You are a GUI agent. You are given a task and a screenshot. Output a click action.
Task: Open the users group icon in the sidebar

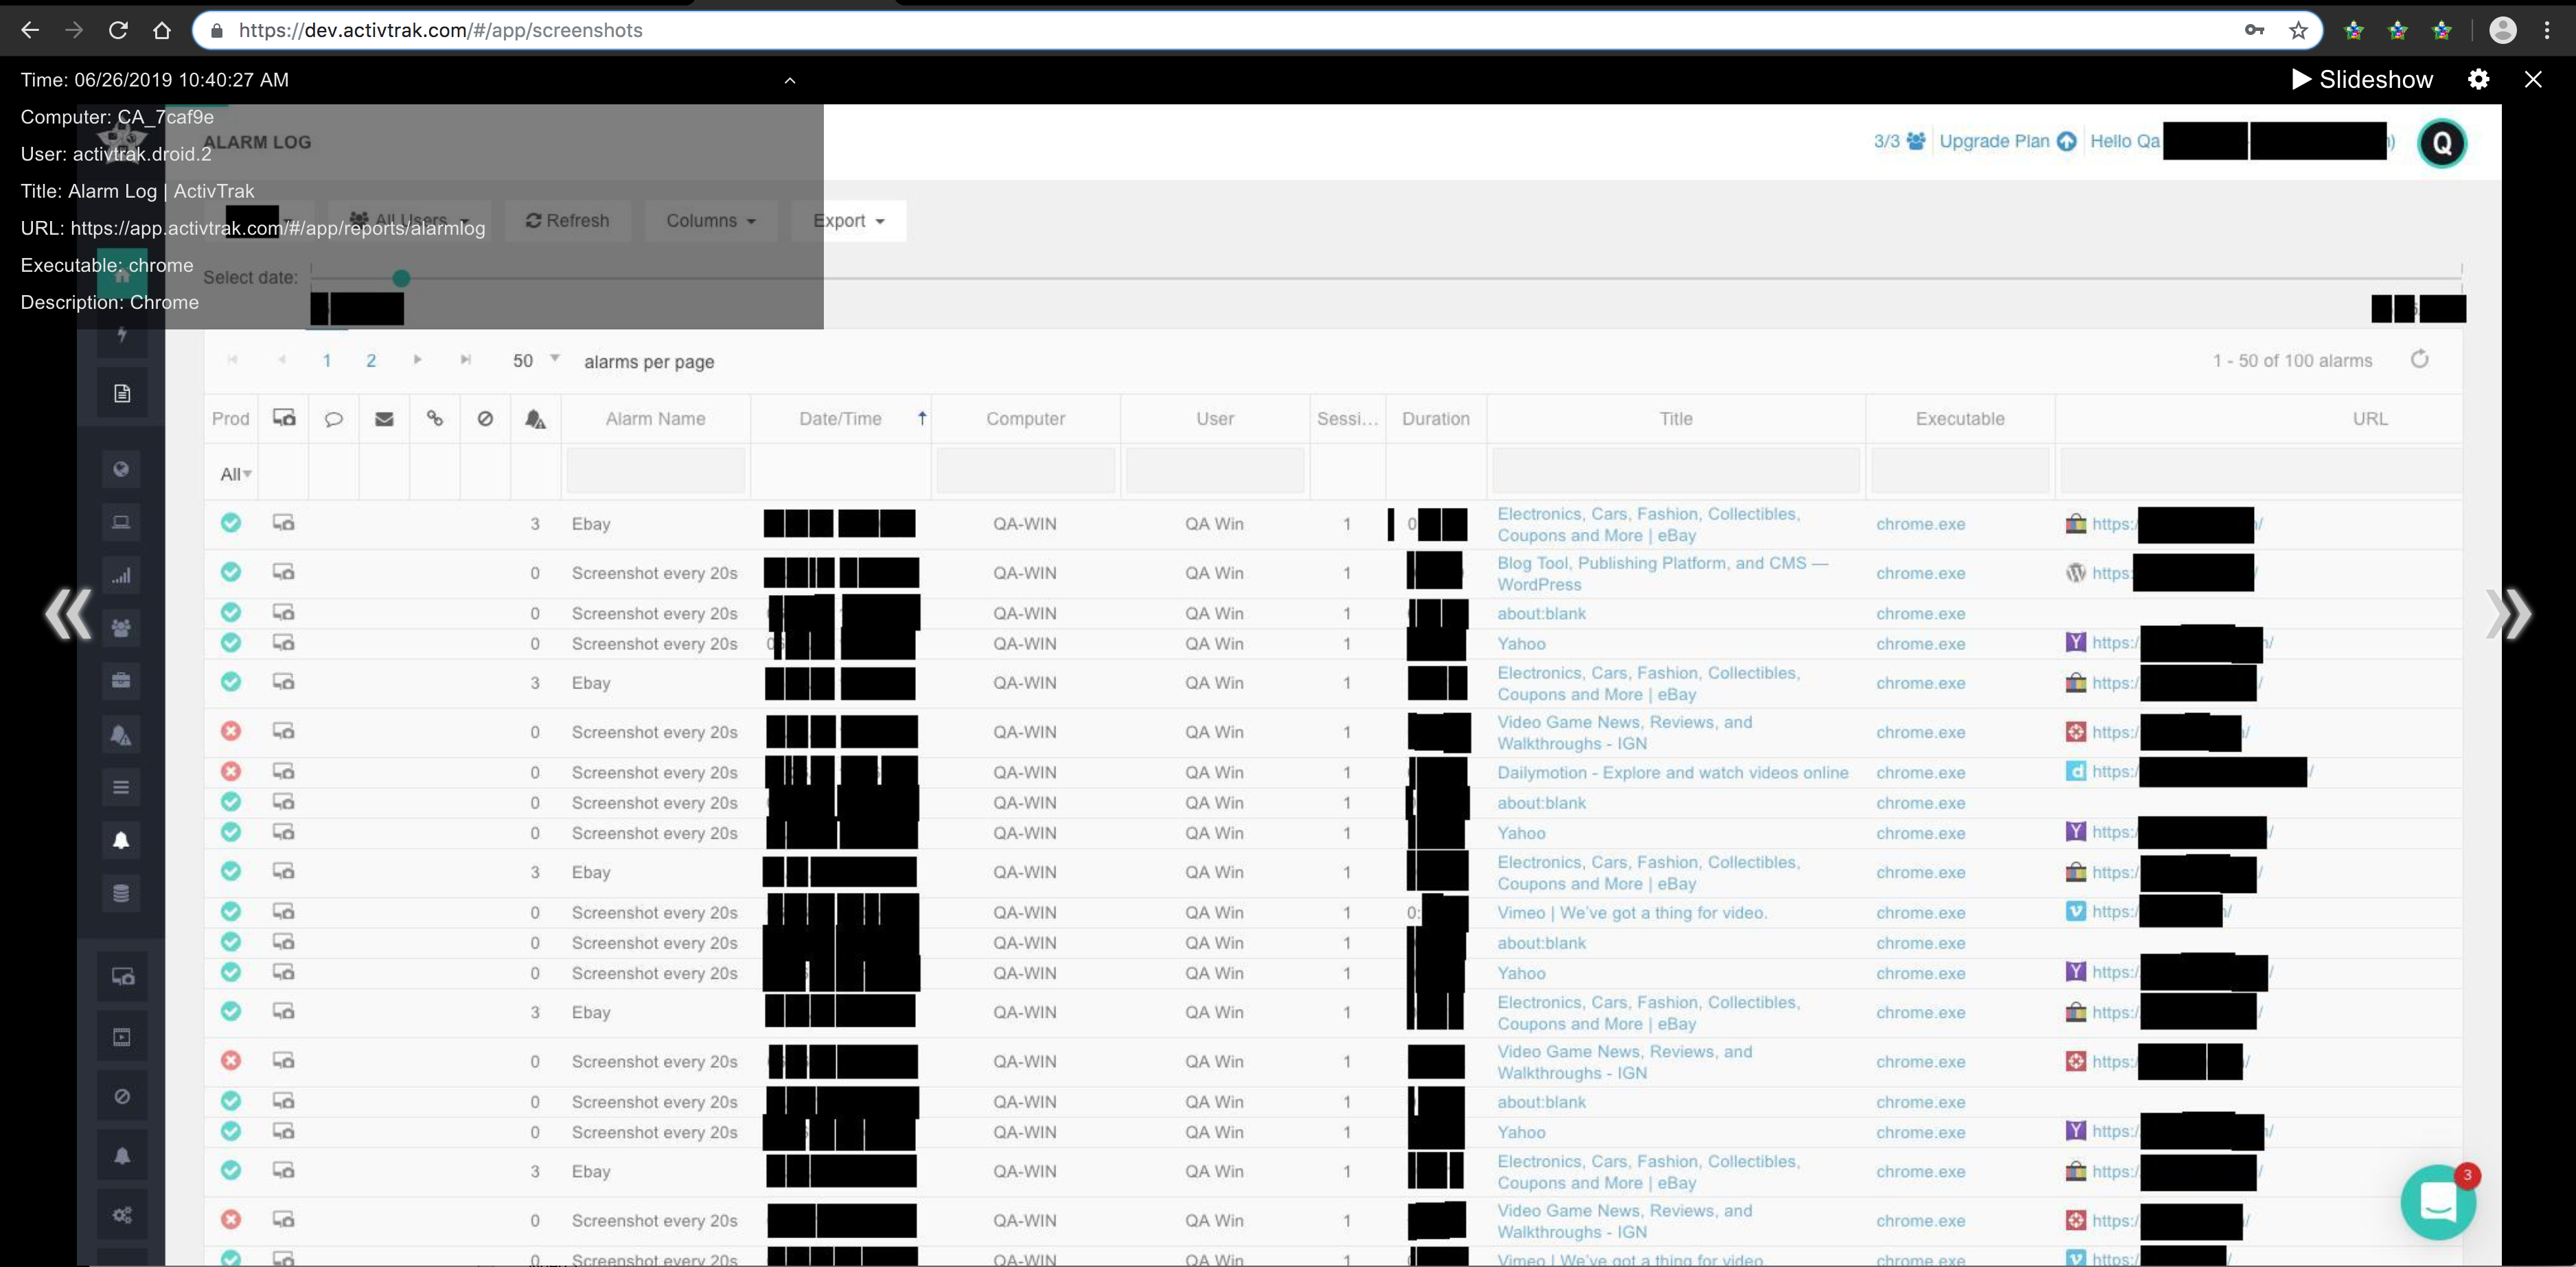(x=121, y=628)
